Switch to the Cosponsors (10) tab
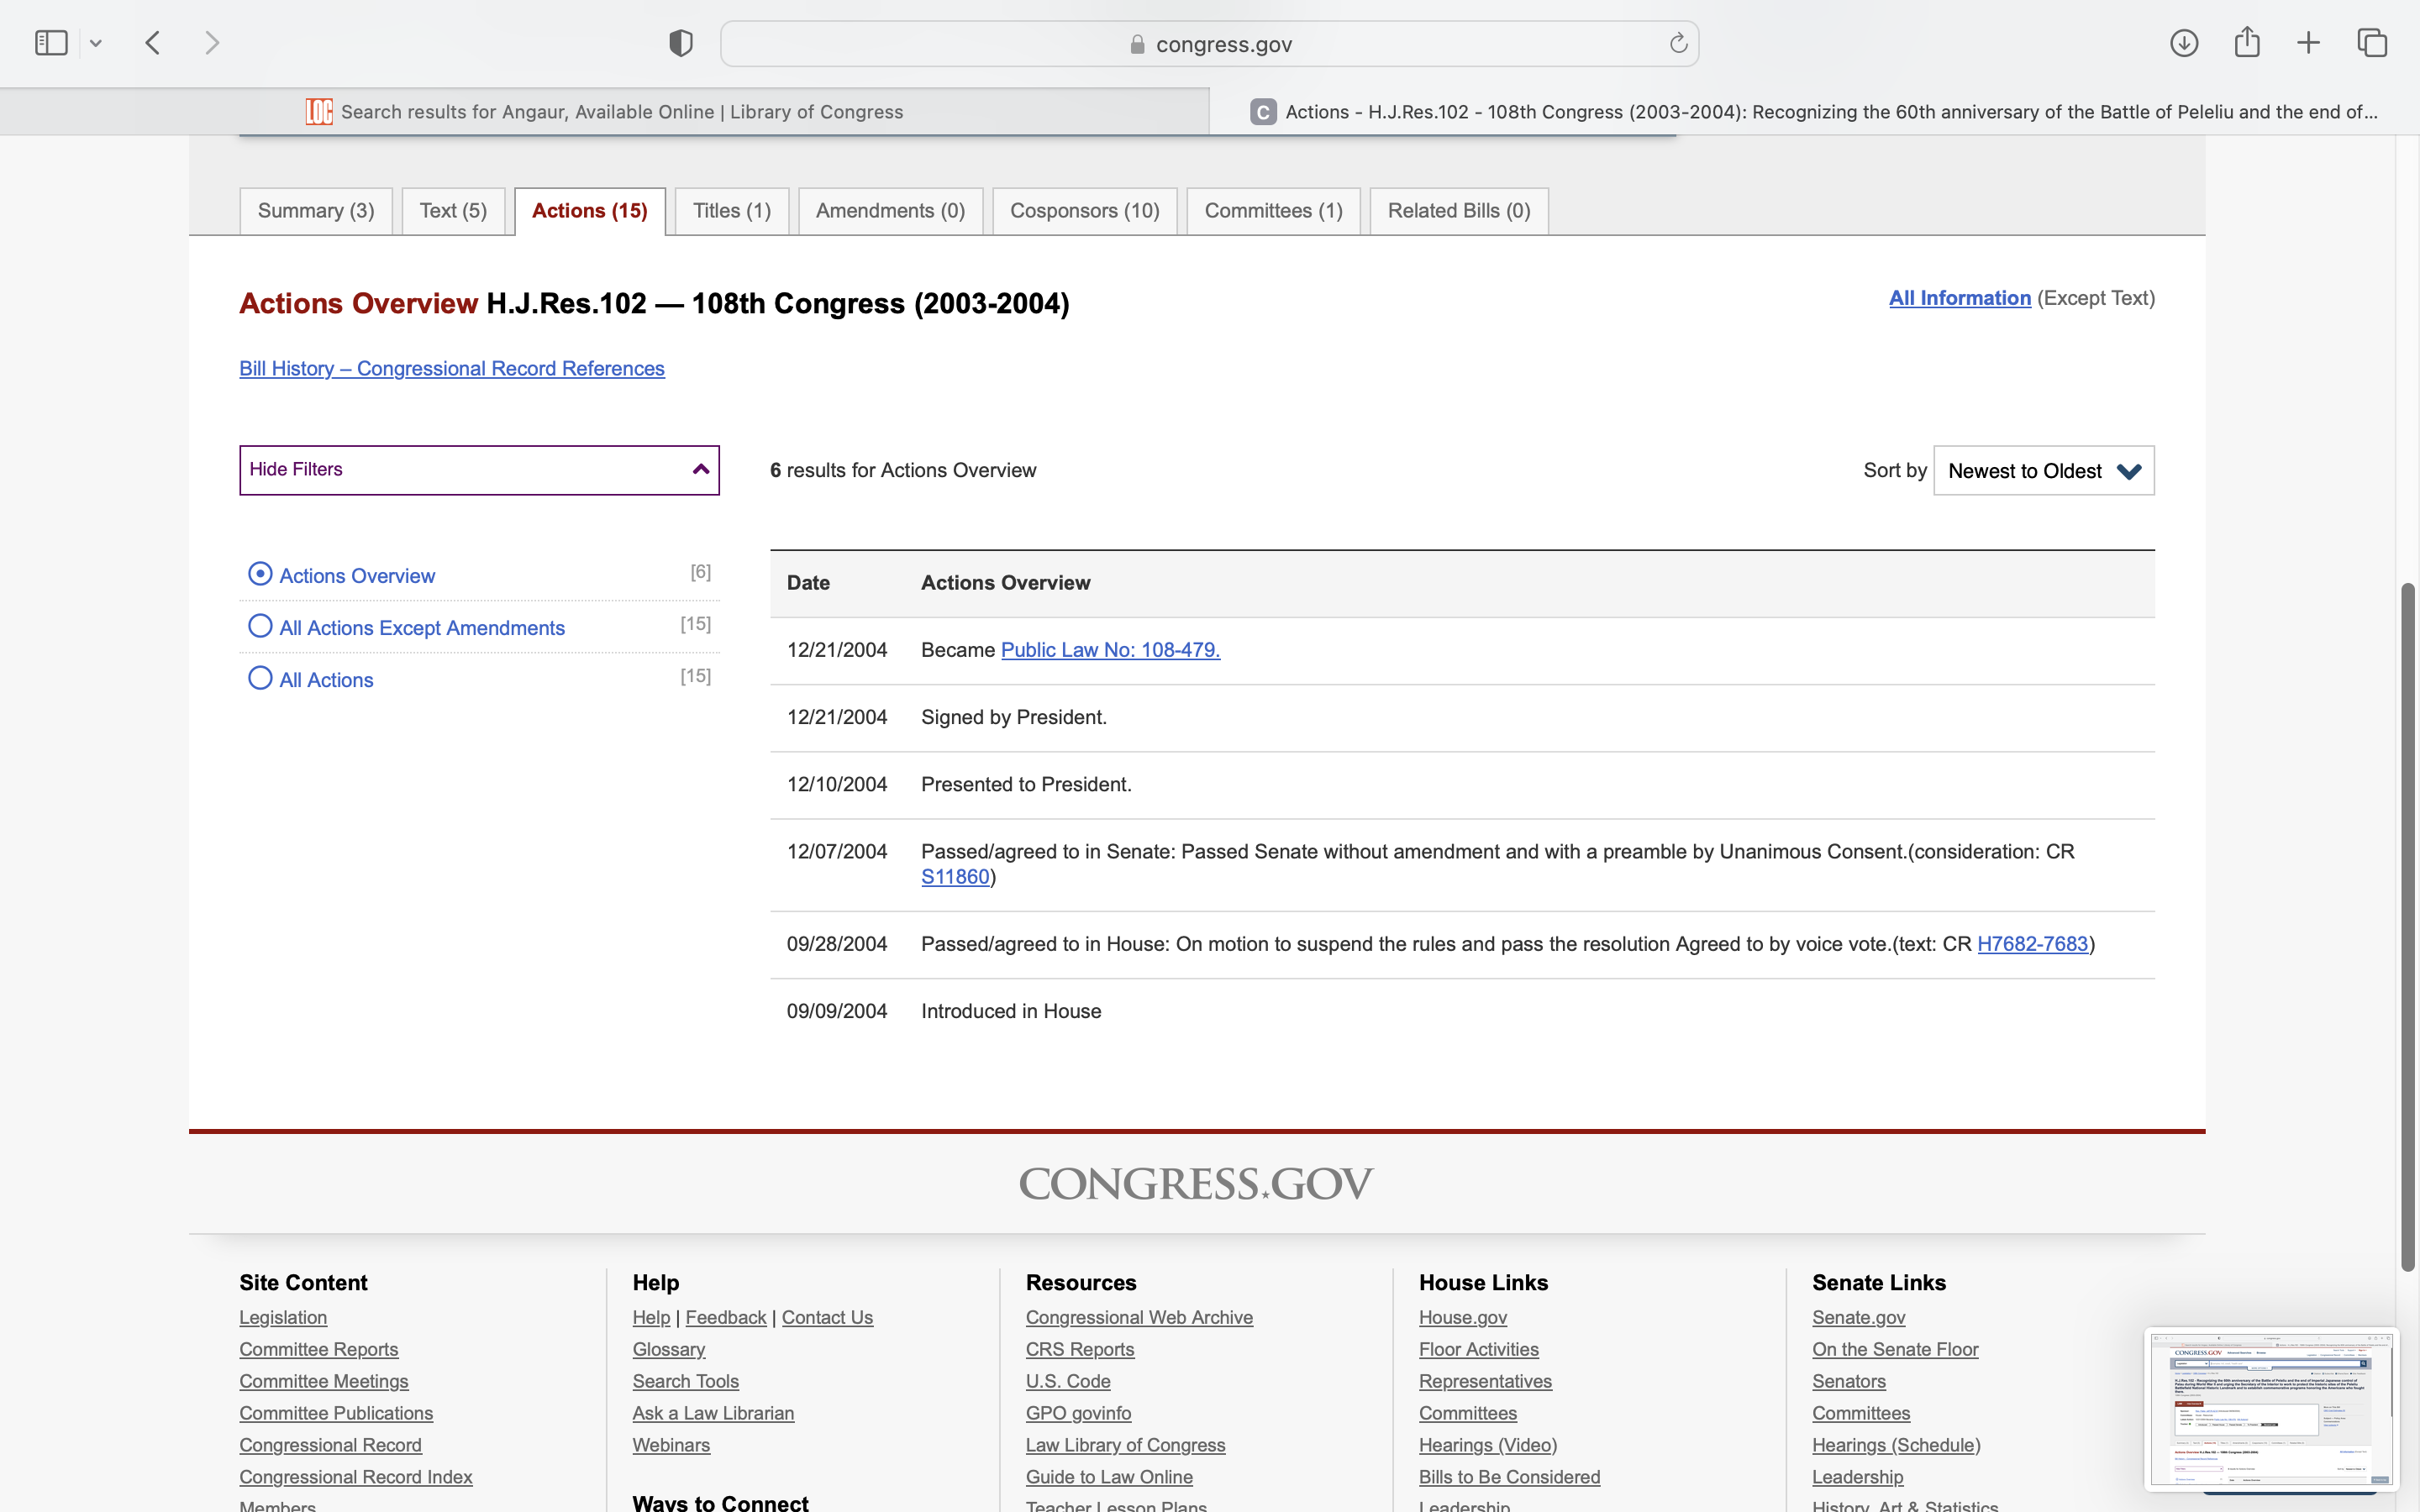This screenshot has height=1512, width=2420. point(1084,211)
